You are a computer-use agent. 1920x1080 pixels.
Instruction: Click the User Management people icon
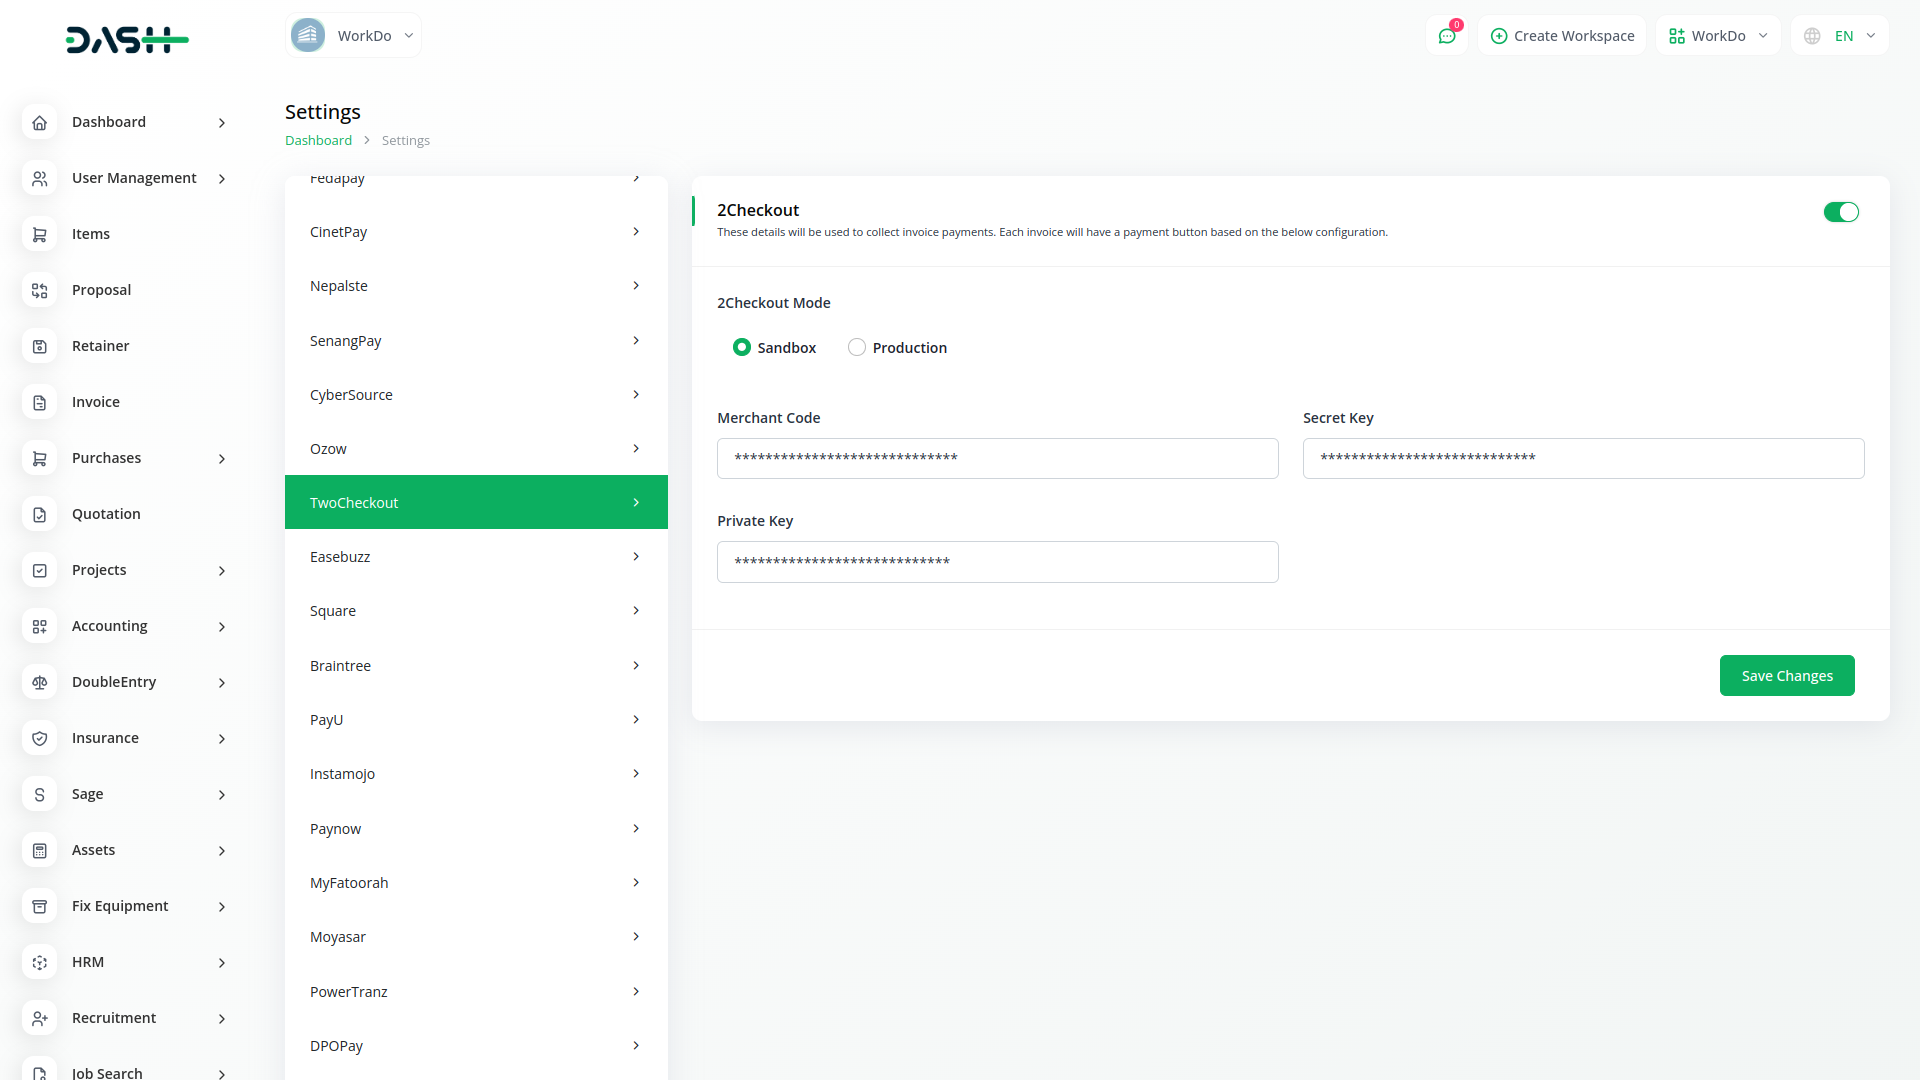(40, 178)
